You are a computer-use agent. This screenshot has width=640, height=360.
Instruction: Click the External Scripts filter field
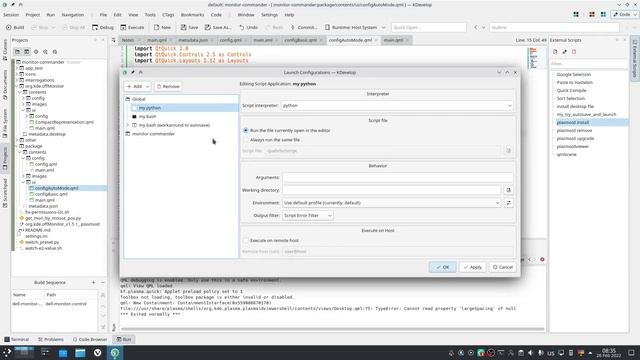pos(588,64)
